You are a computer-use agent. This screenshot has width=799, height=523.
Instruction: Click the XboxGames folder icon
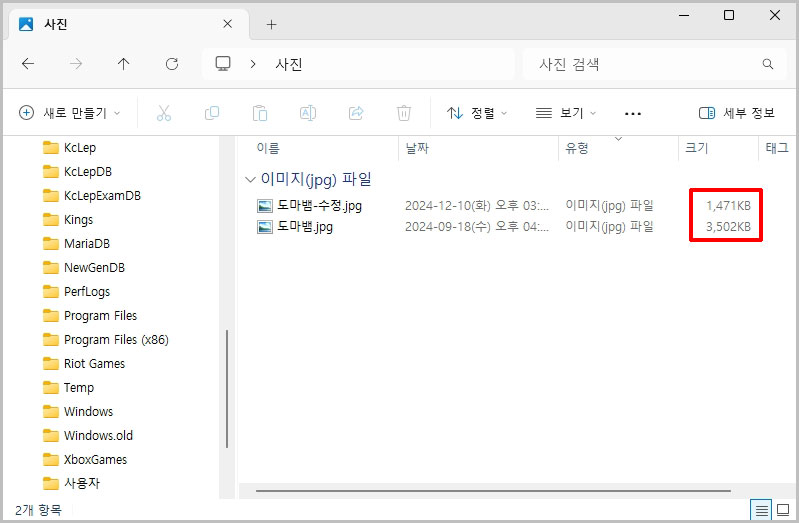coord(50,459)
